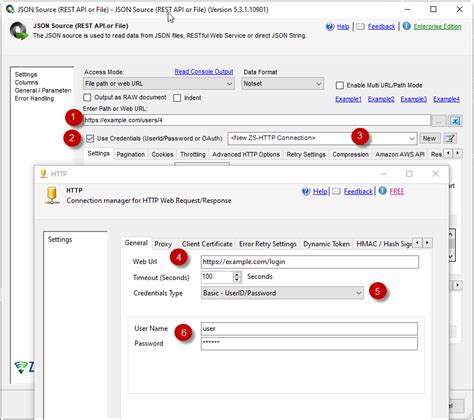The image size is (474, 420).
Task: Open the Data Format dropdown
Action: [282, 84]
